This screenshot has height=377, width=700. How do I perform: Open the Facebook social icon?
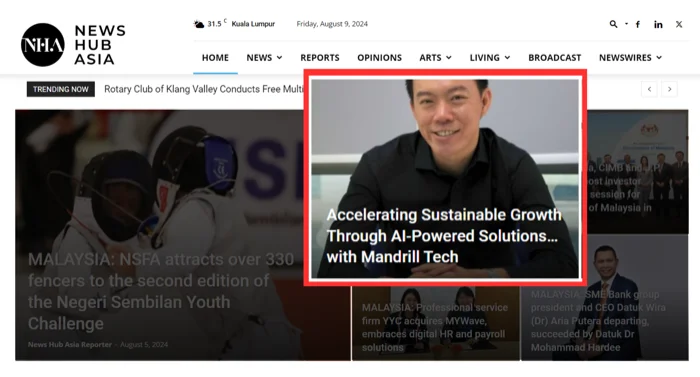pos(638,25)
